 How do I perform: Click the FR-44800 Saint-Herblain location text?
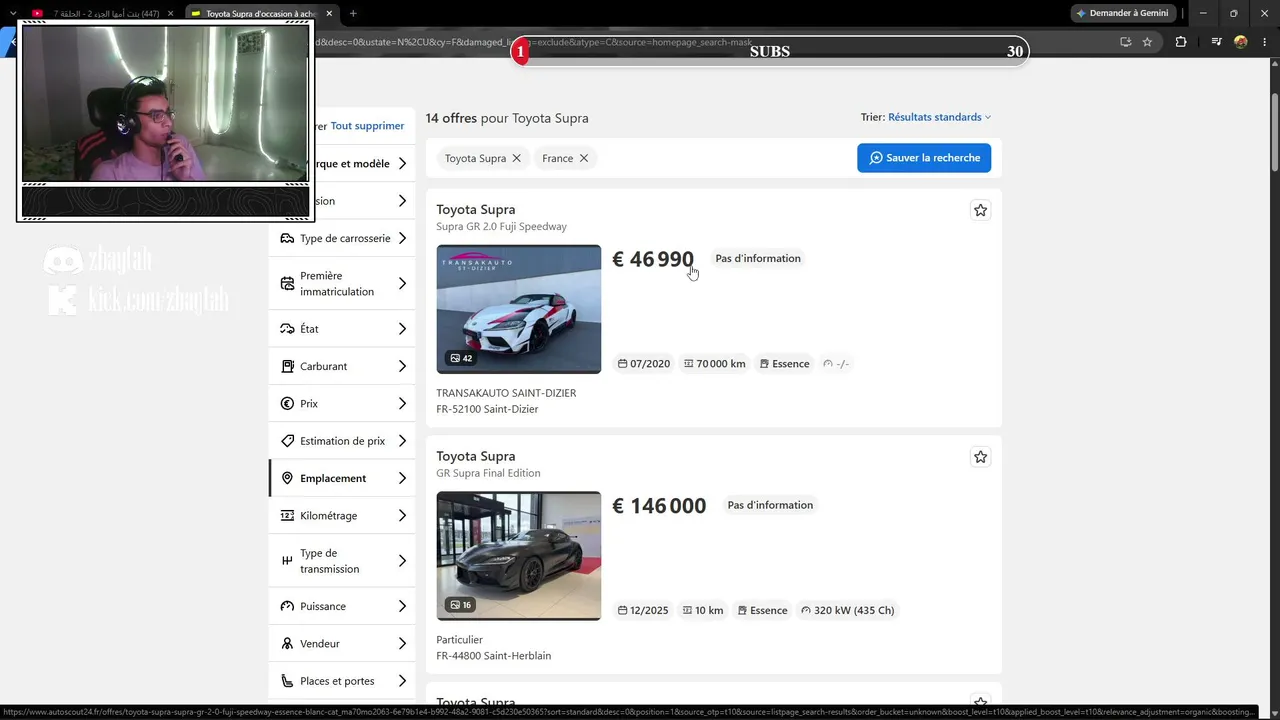point(494,656)
